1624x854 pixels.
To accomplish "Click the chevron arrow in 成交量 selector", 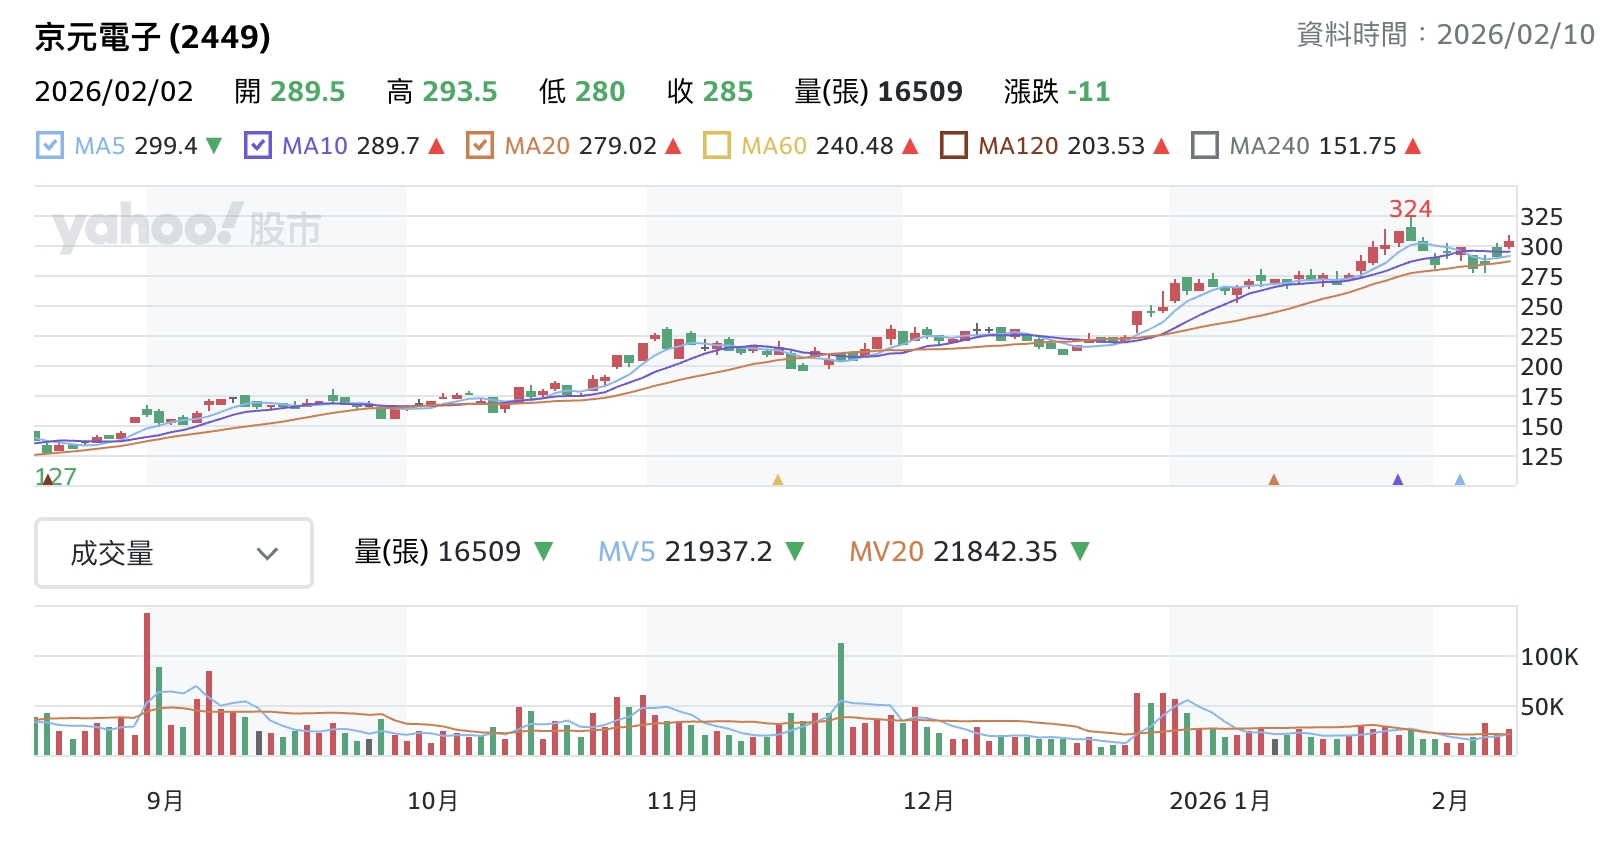I will (267, 553).
